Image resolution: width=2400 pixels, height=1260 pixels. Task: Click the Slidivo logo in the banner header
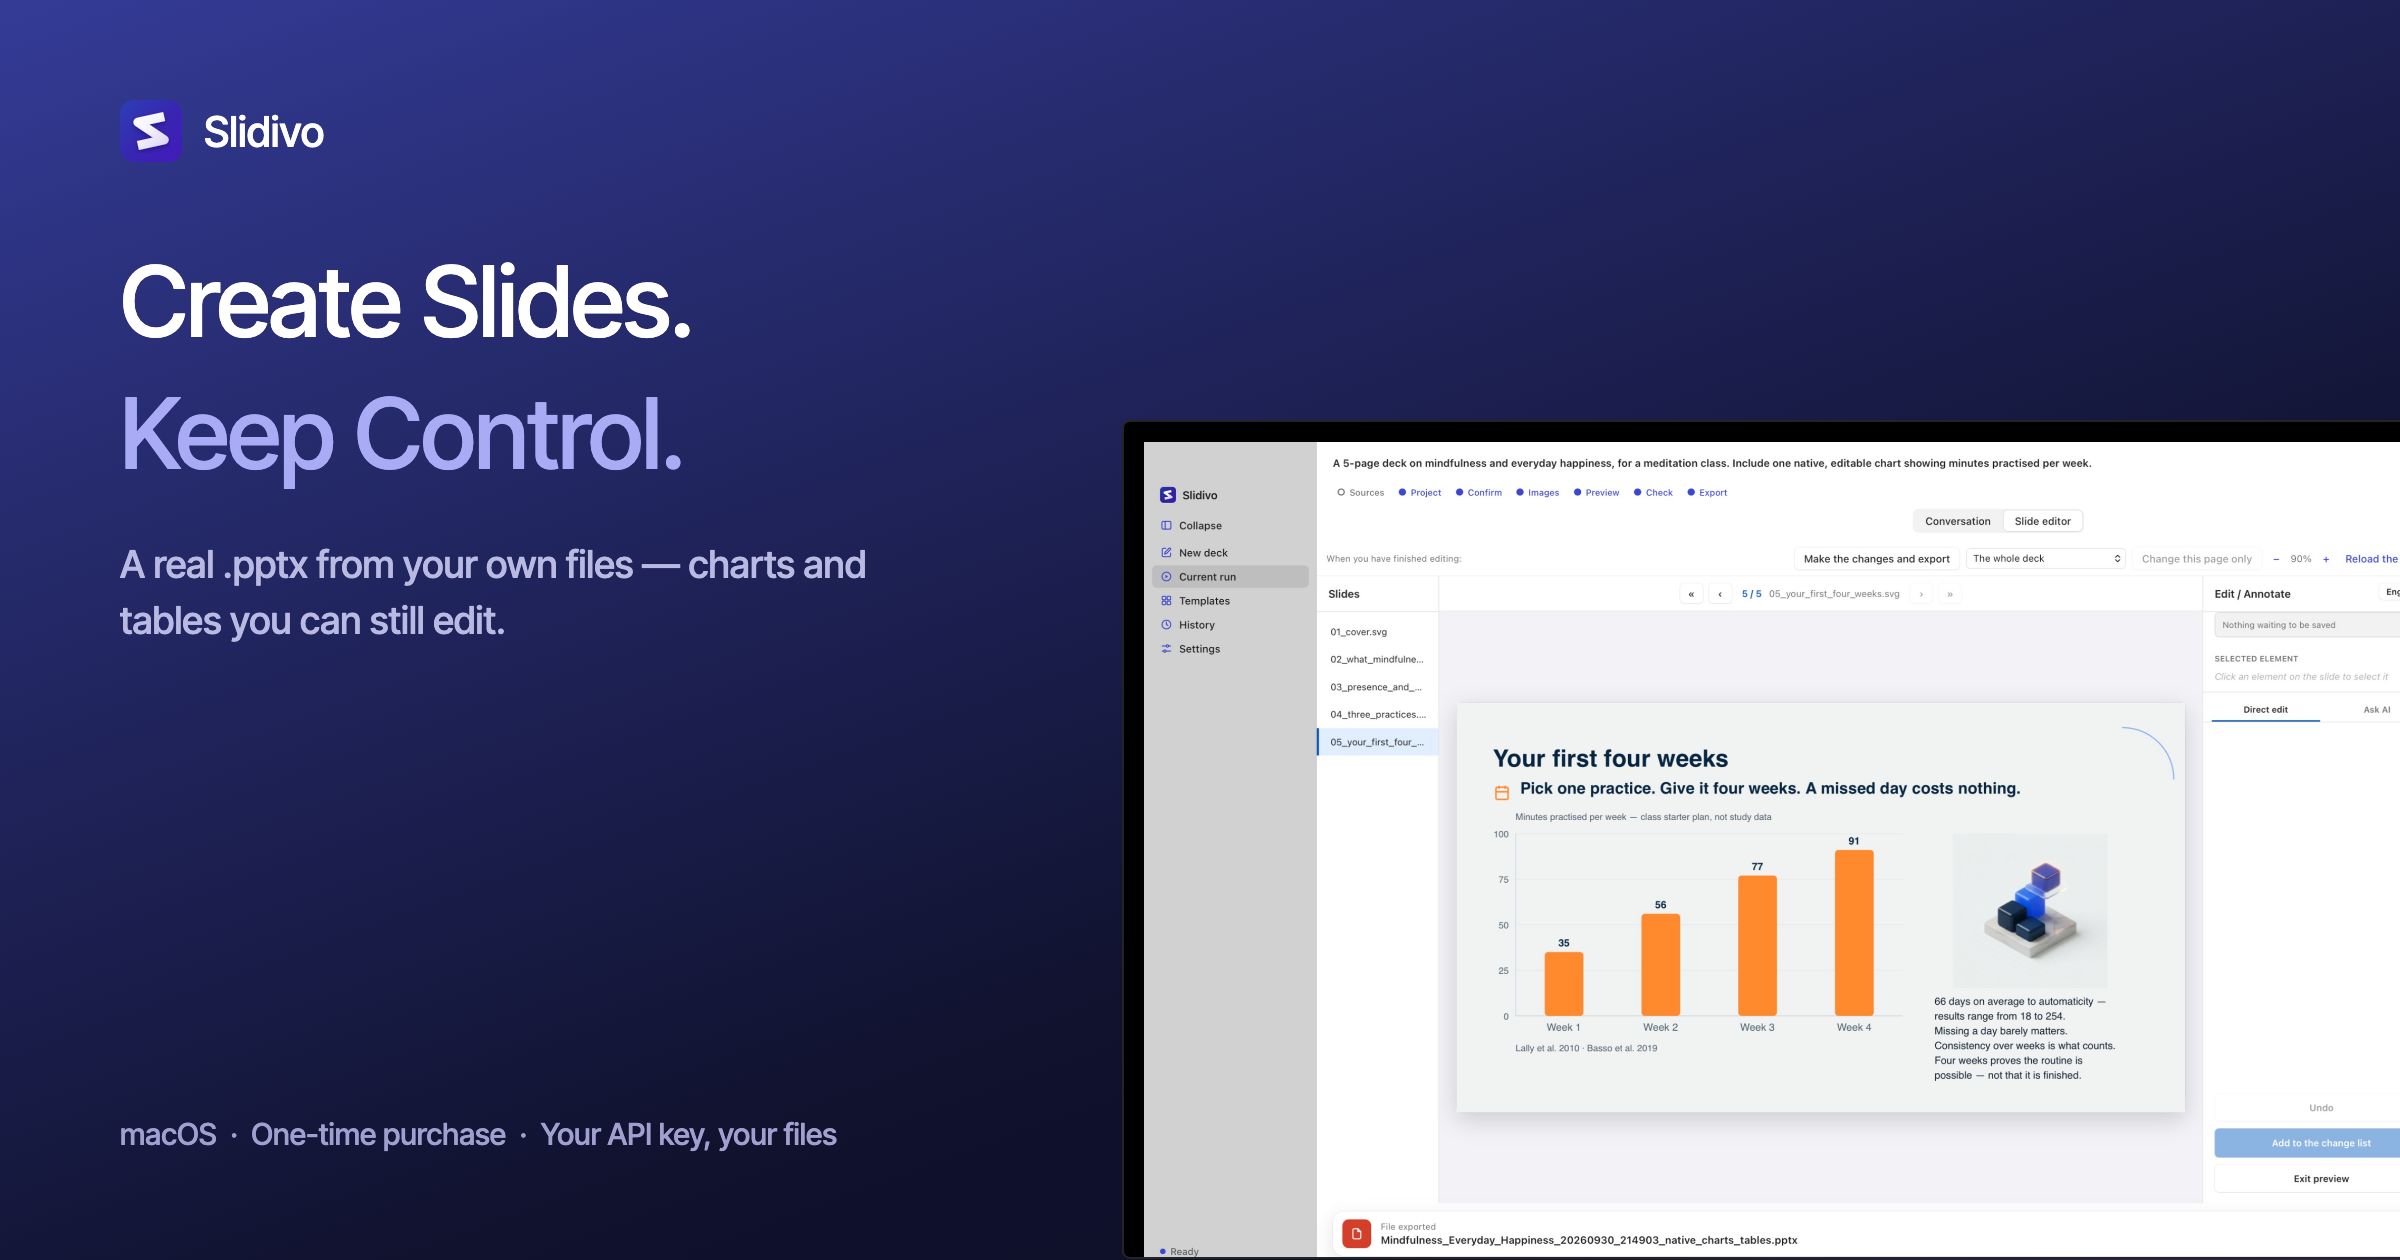(151, 131)
